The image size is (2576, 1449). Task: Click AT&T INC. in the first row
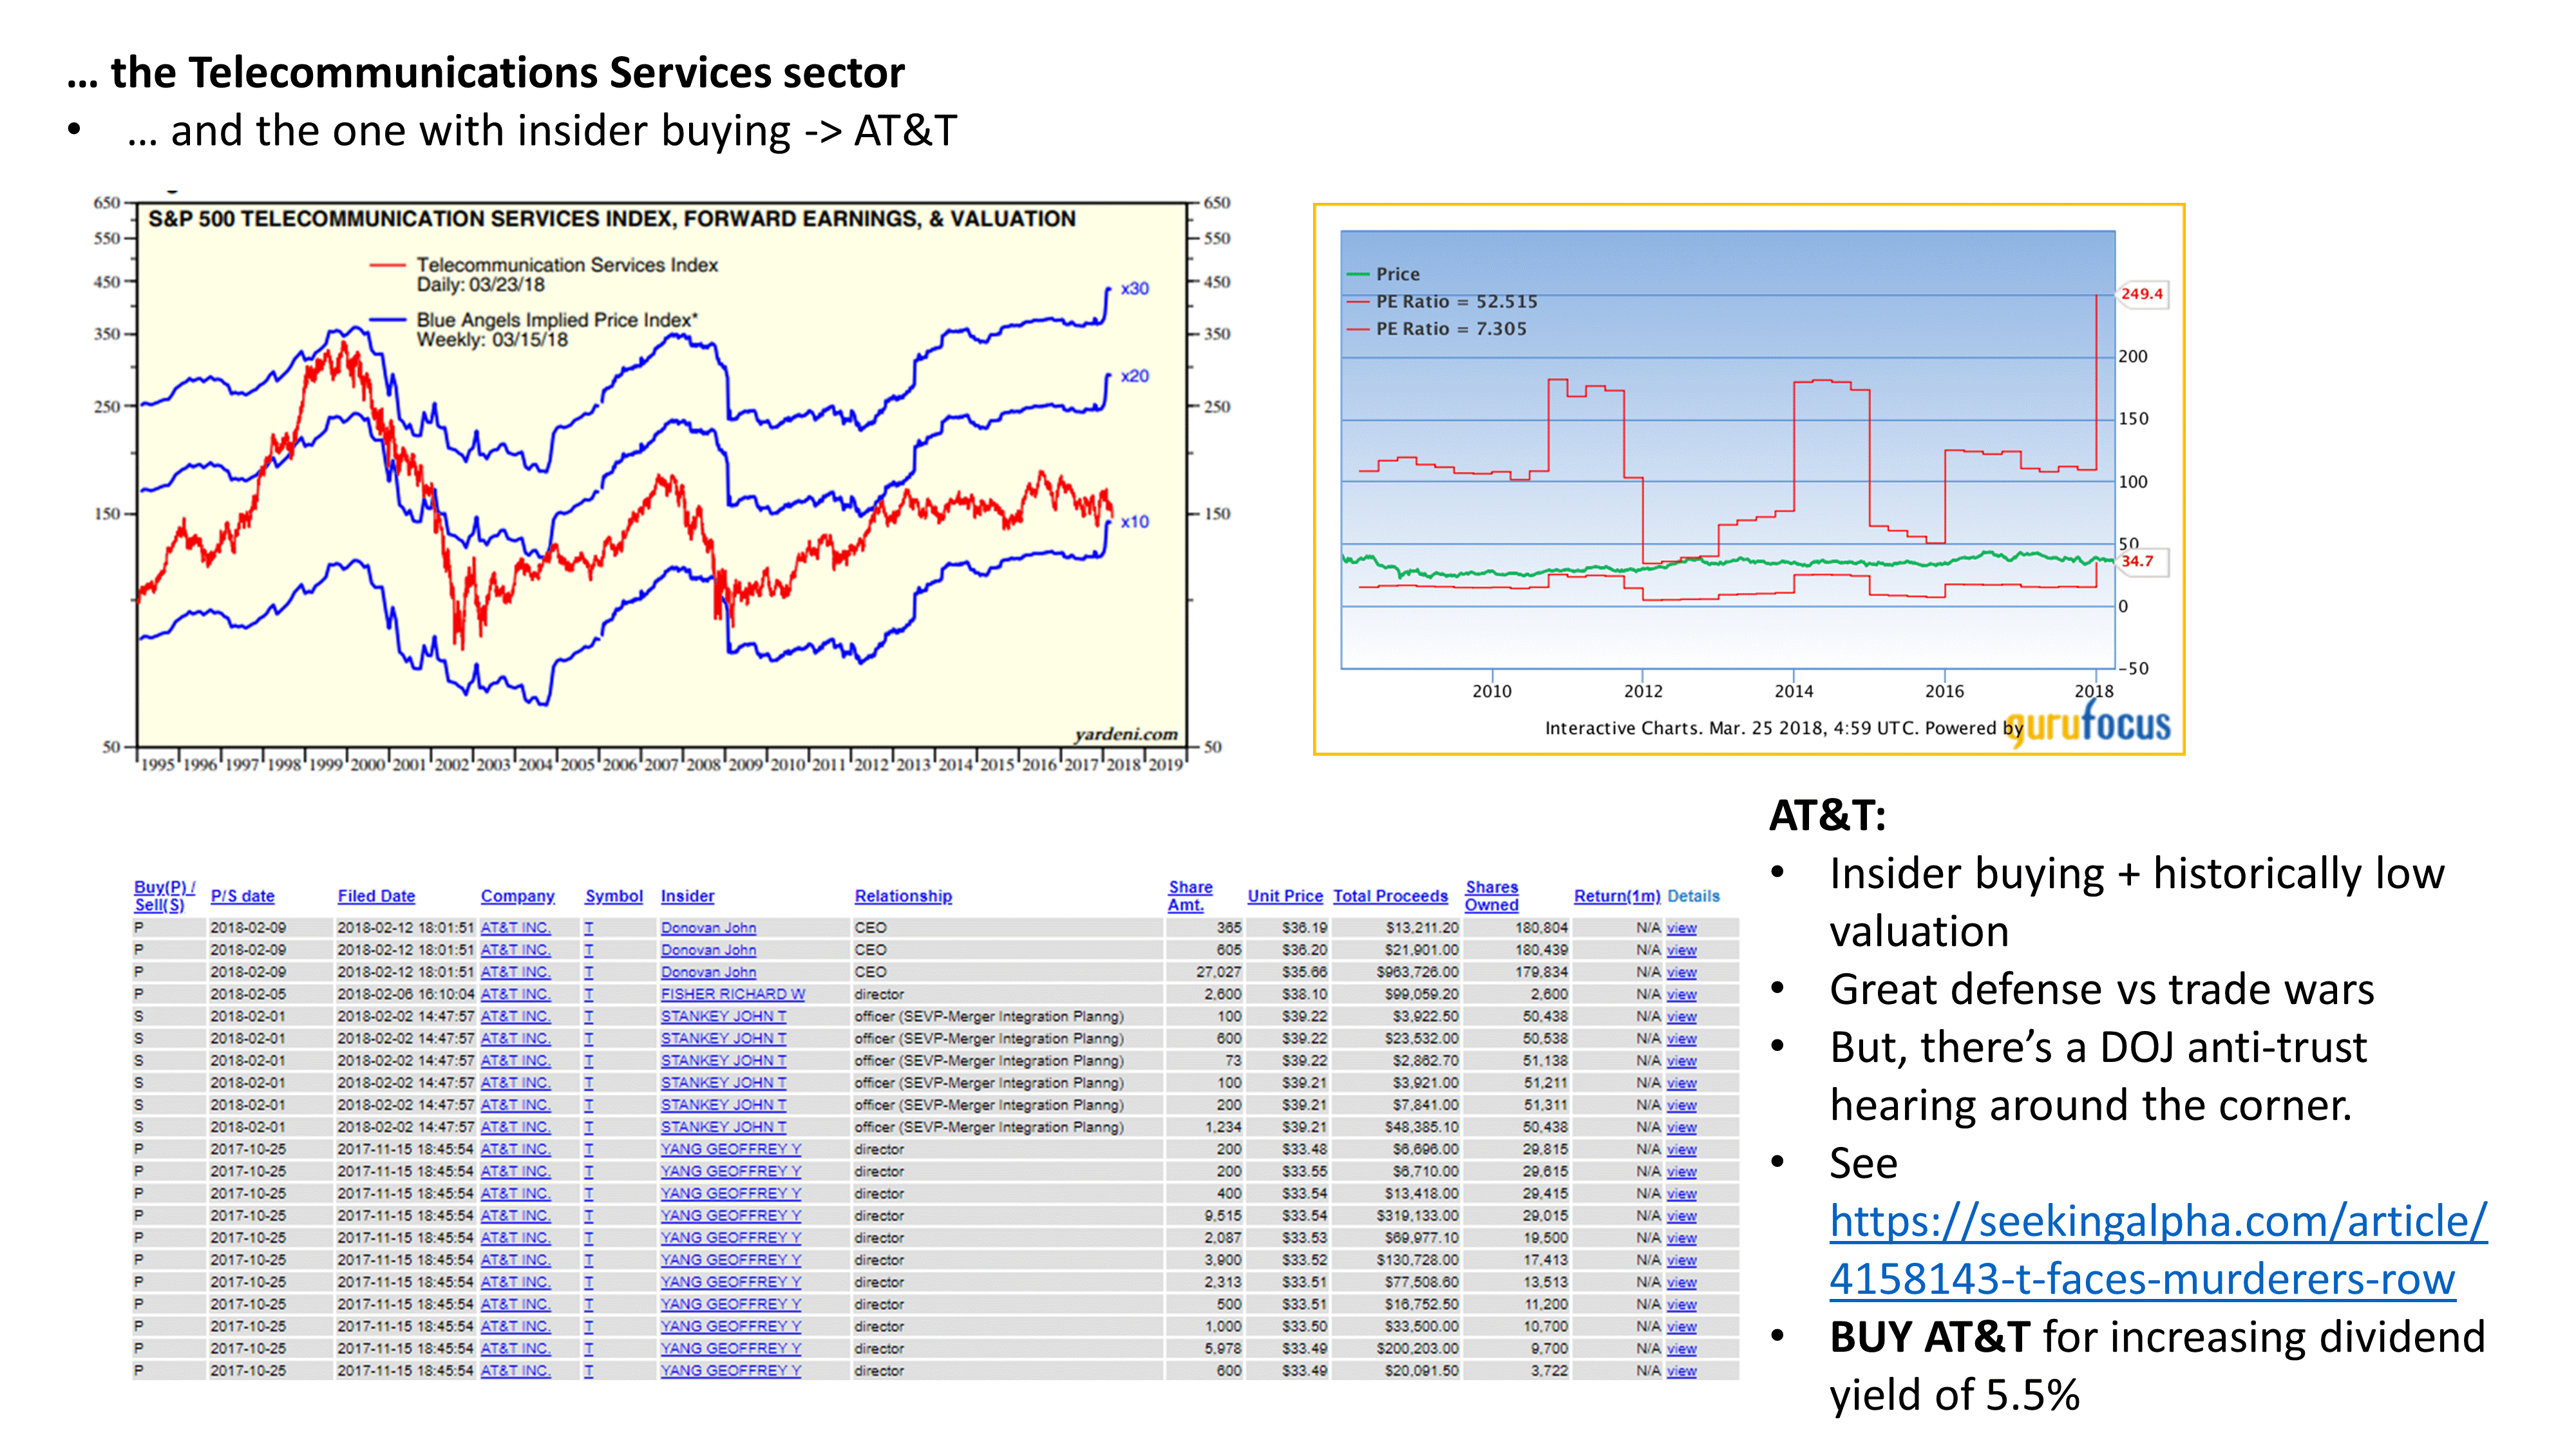[515, 928]
